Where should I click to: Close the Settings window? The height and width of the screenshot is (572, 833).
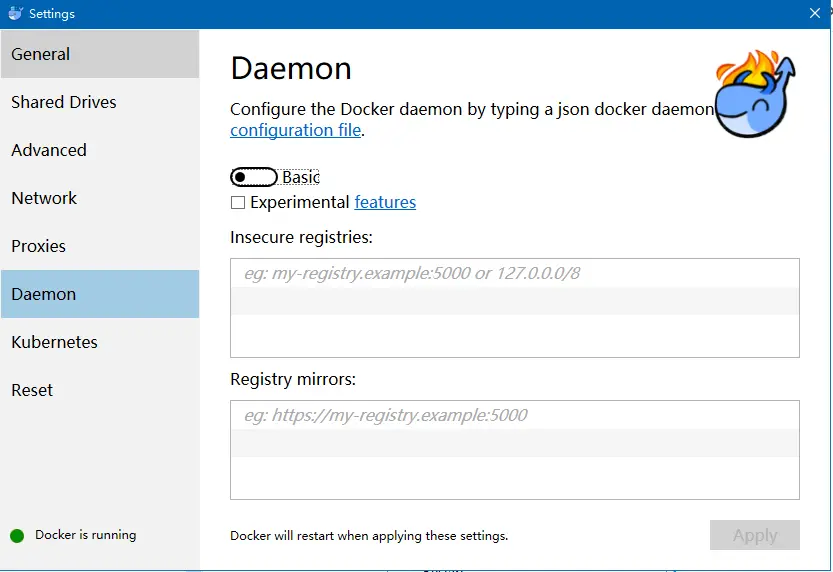tap(814, 13)
